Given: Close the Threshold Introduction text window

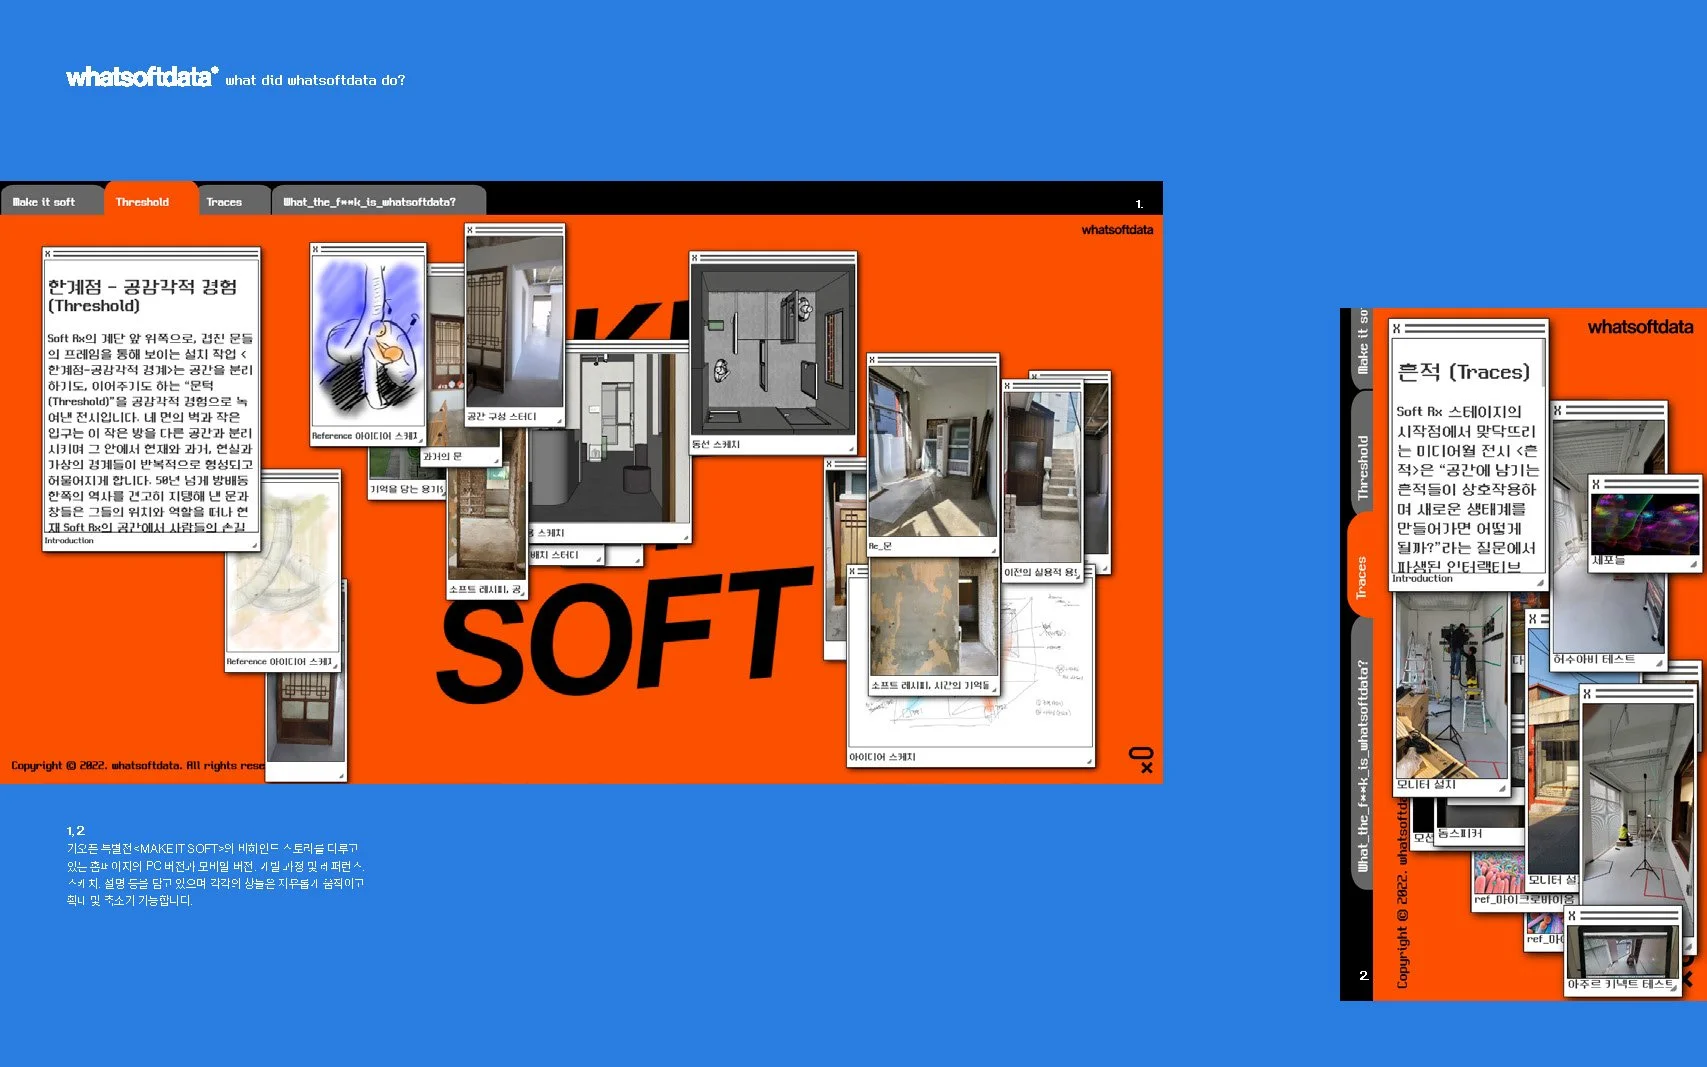Looking at the screenshot, I should point(47,254).
